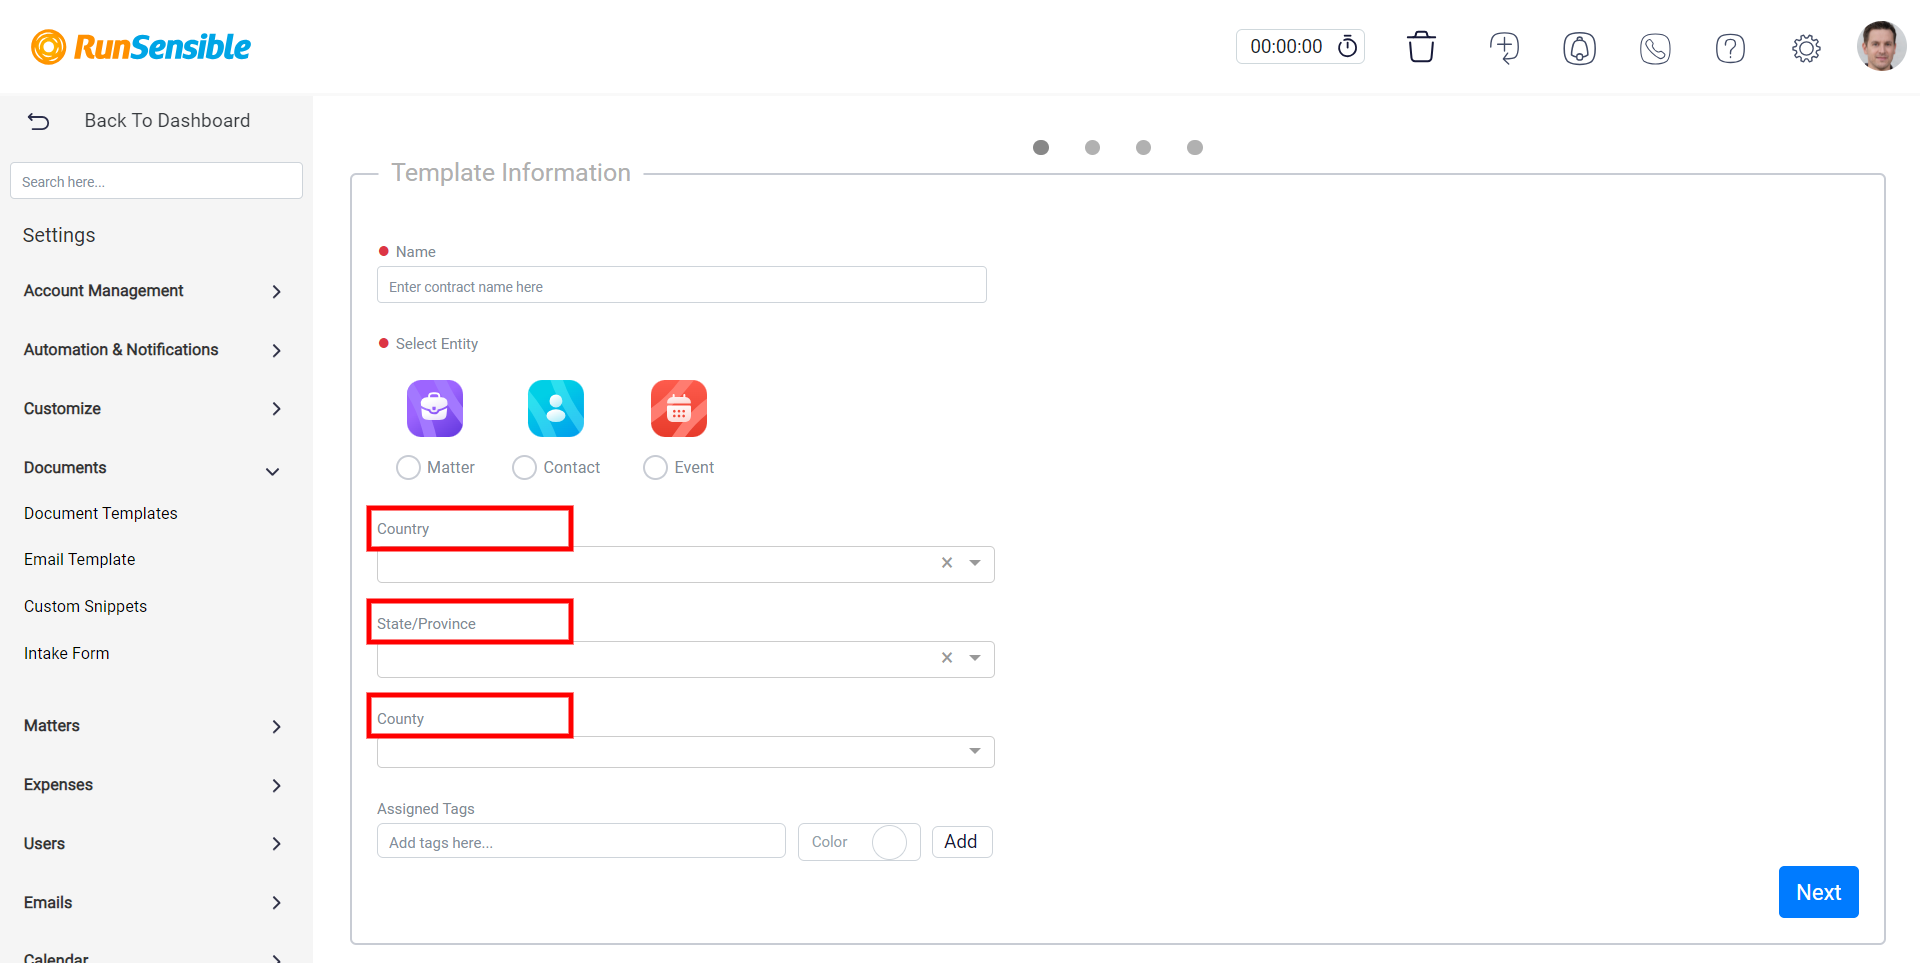Viewport: 1920px width, 963px height.
Task: Open the user profile avatar
Action: [1881, 46]
